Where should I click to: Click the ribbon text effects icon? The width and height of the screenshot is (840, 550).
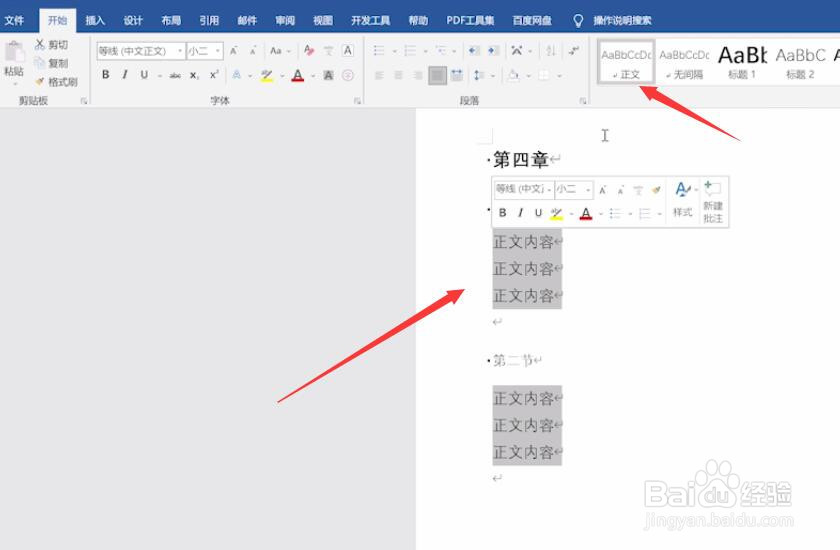[x=236, y=75]
